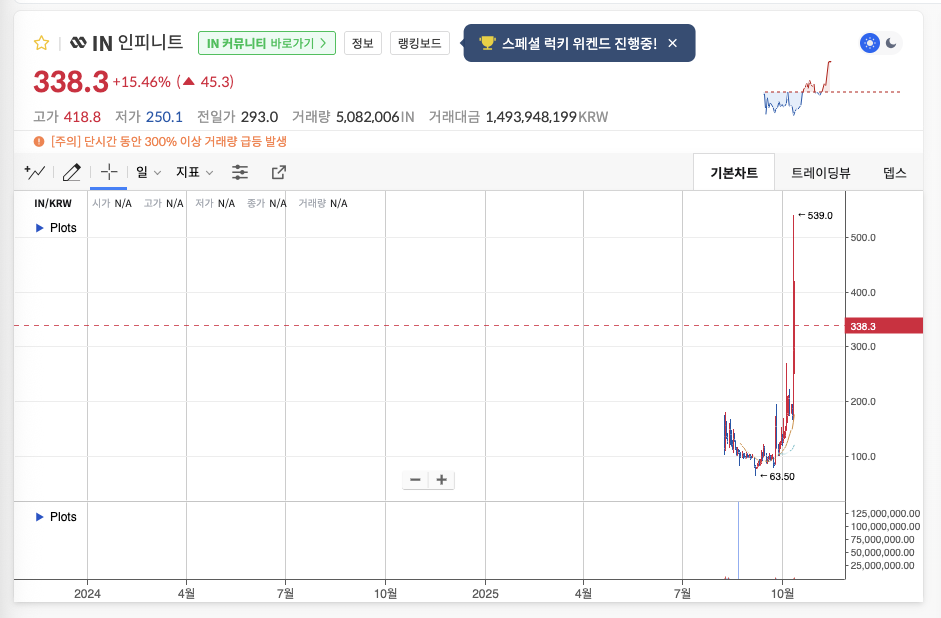Close the 스페셜 럭키 위켄드 tooltip banner
941x618 pixels.
673,43
